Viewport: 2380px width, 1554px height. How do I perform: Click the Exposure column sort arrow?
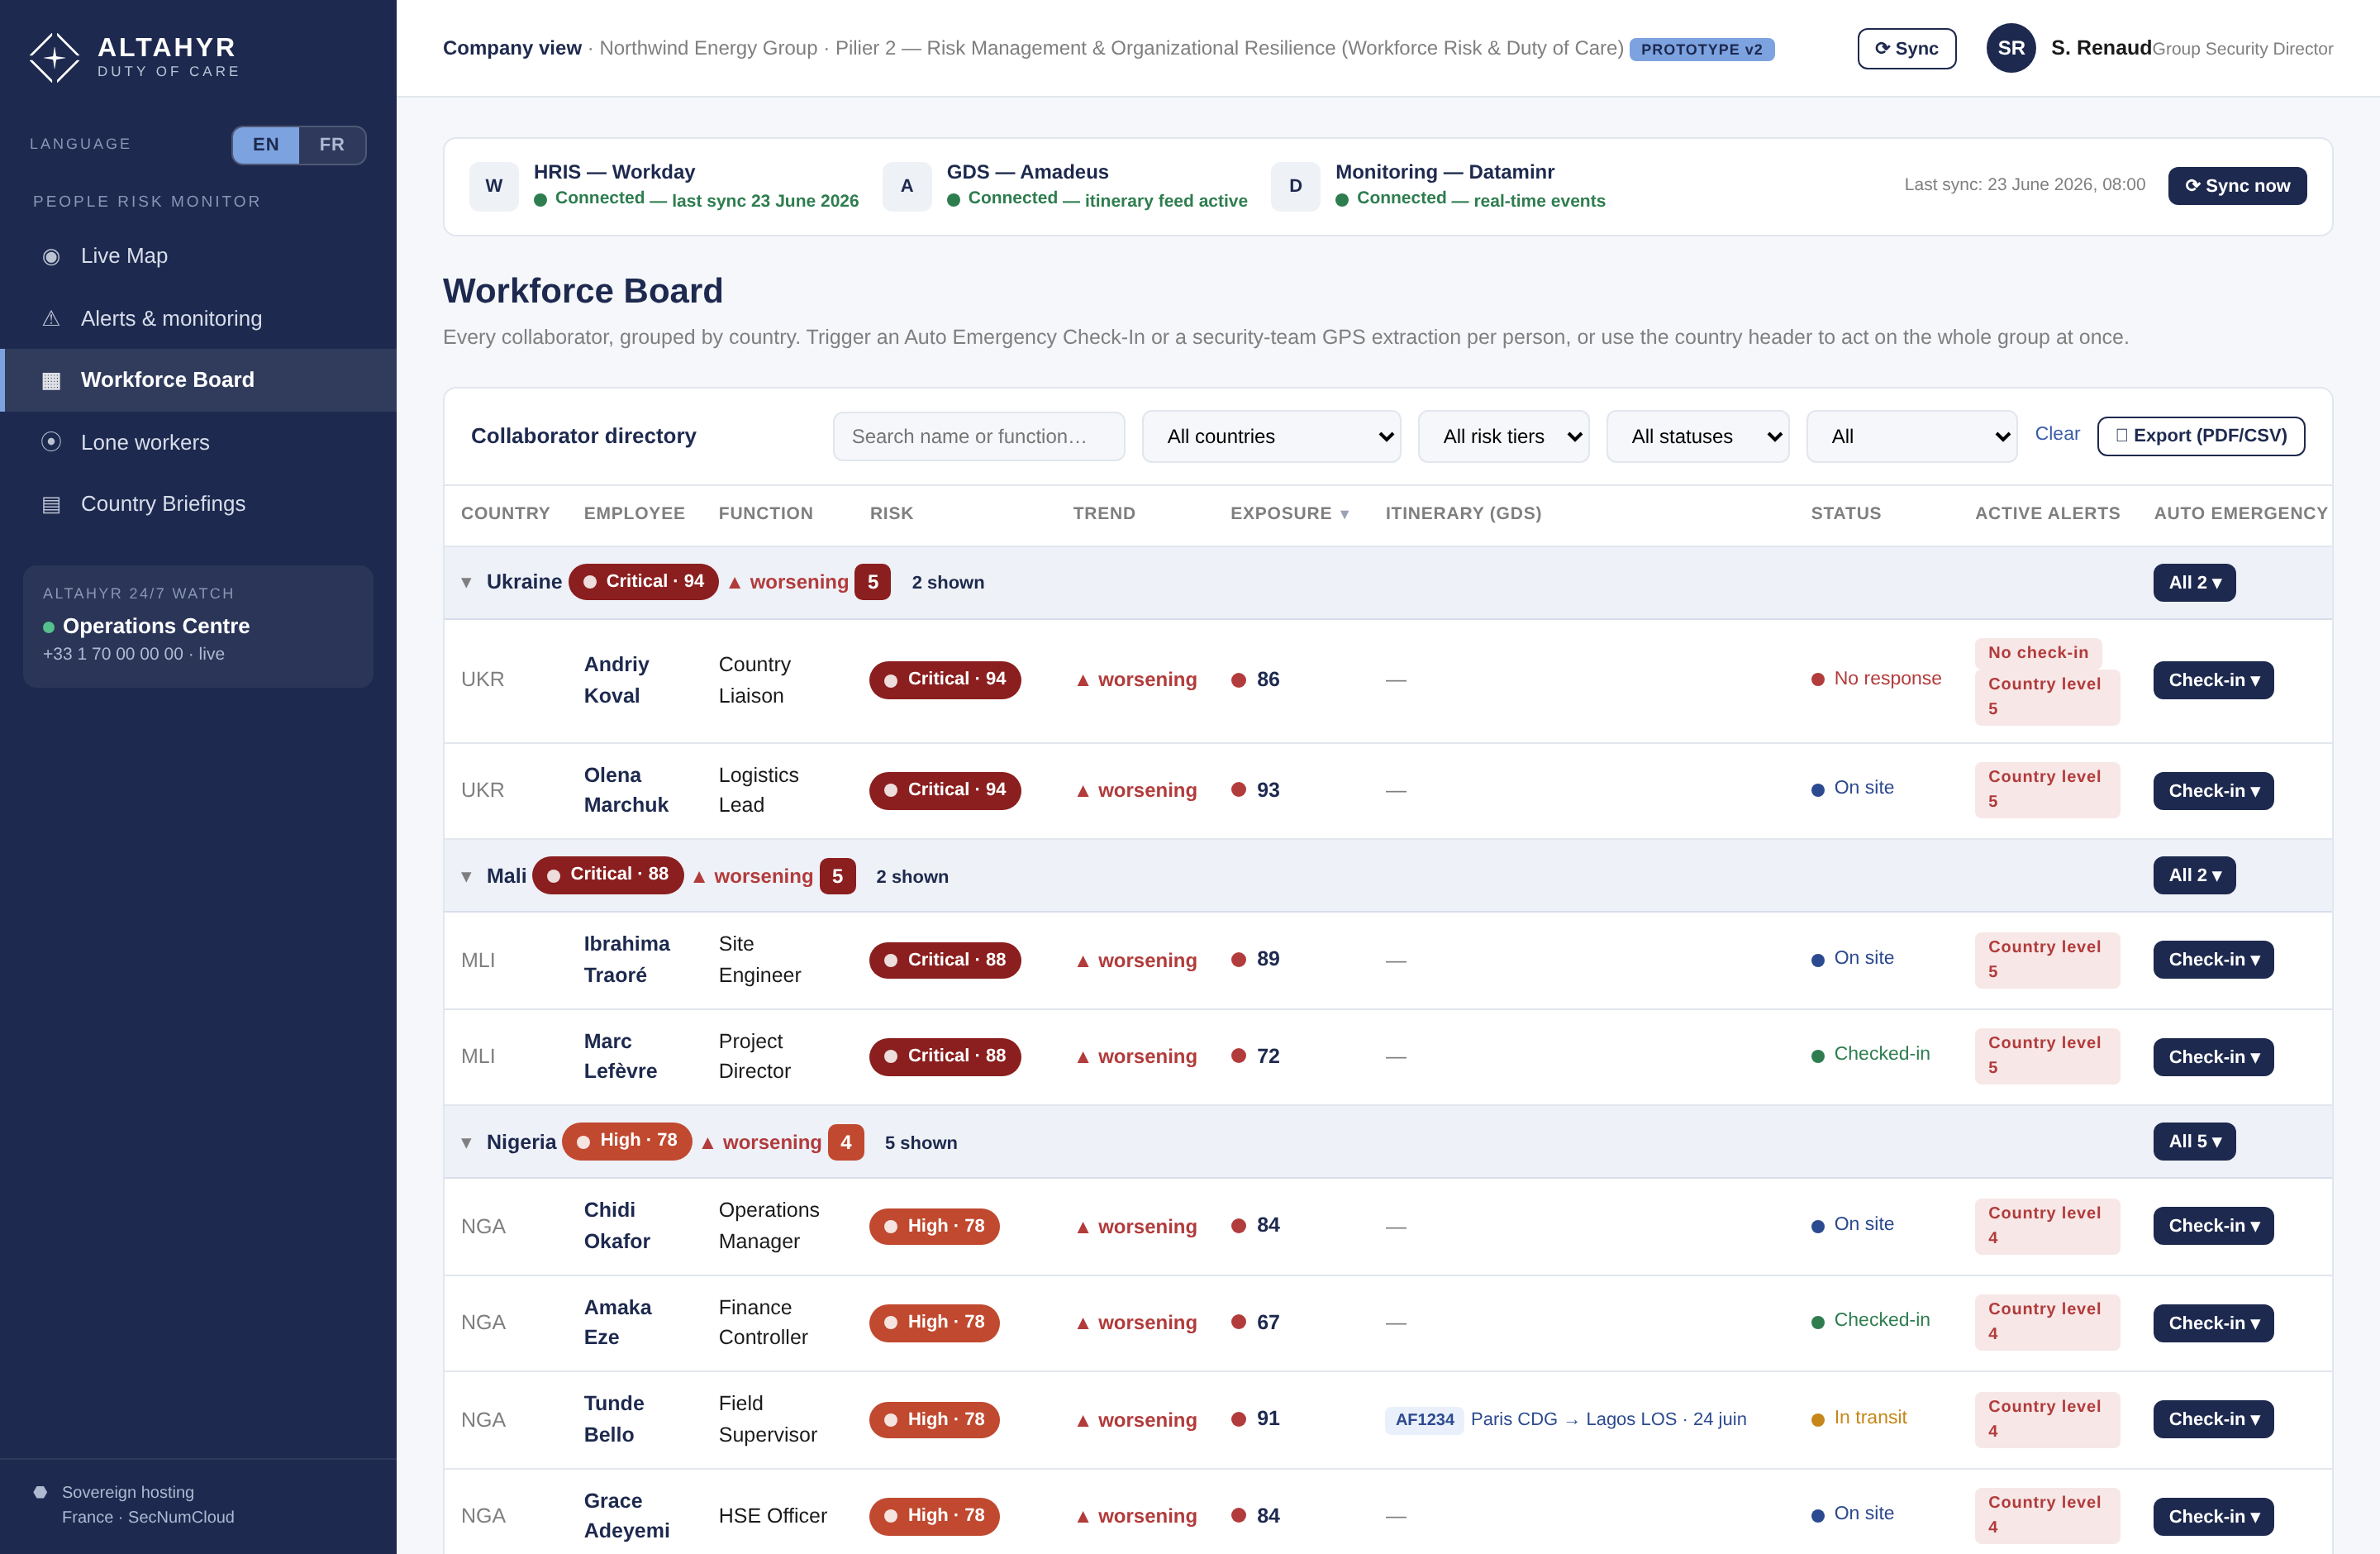pyautogui.click(x=1344, y=514)
